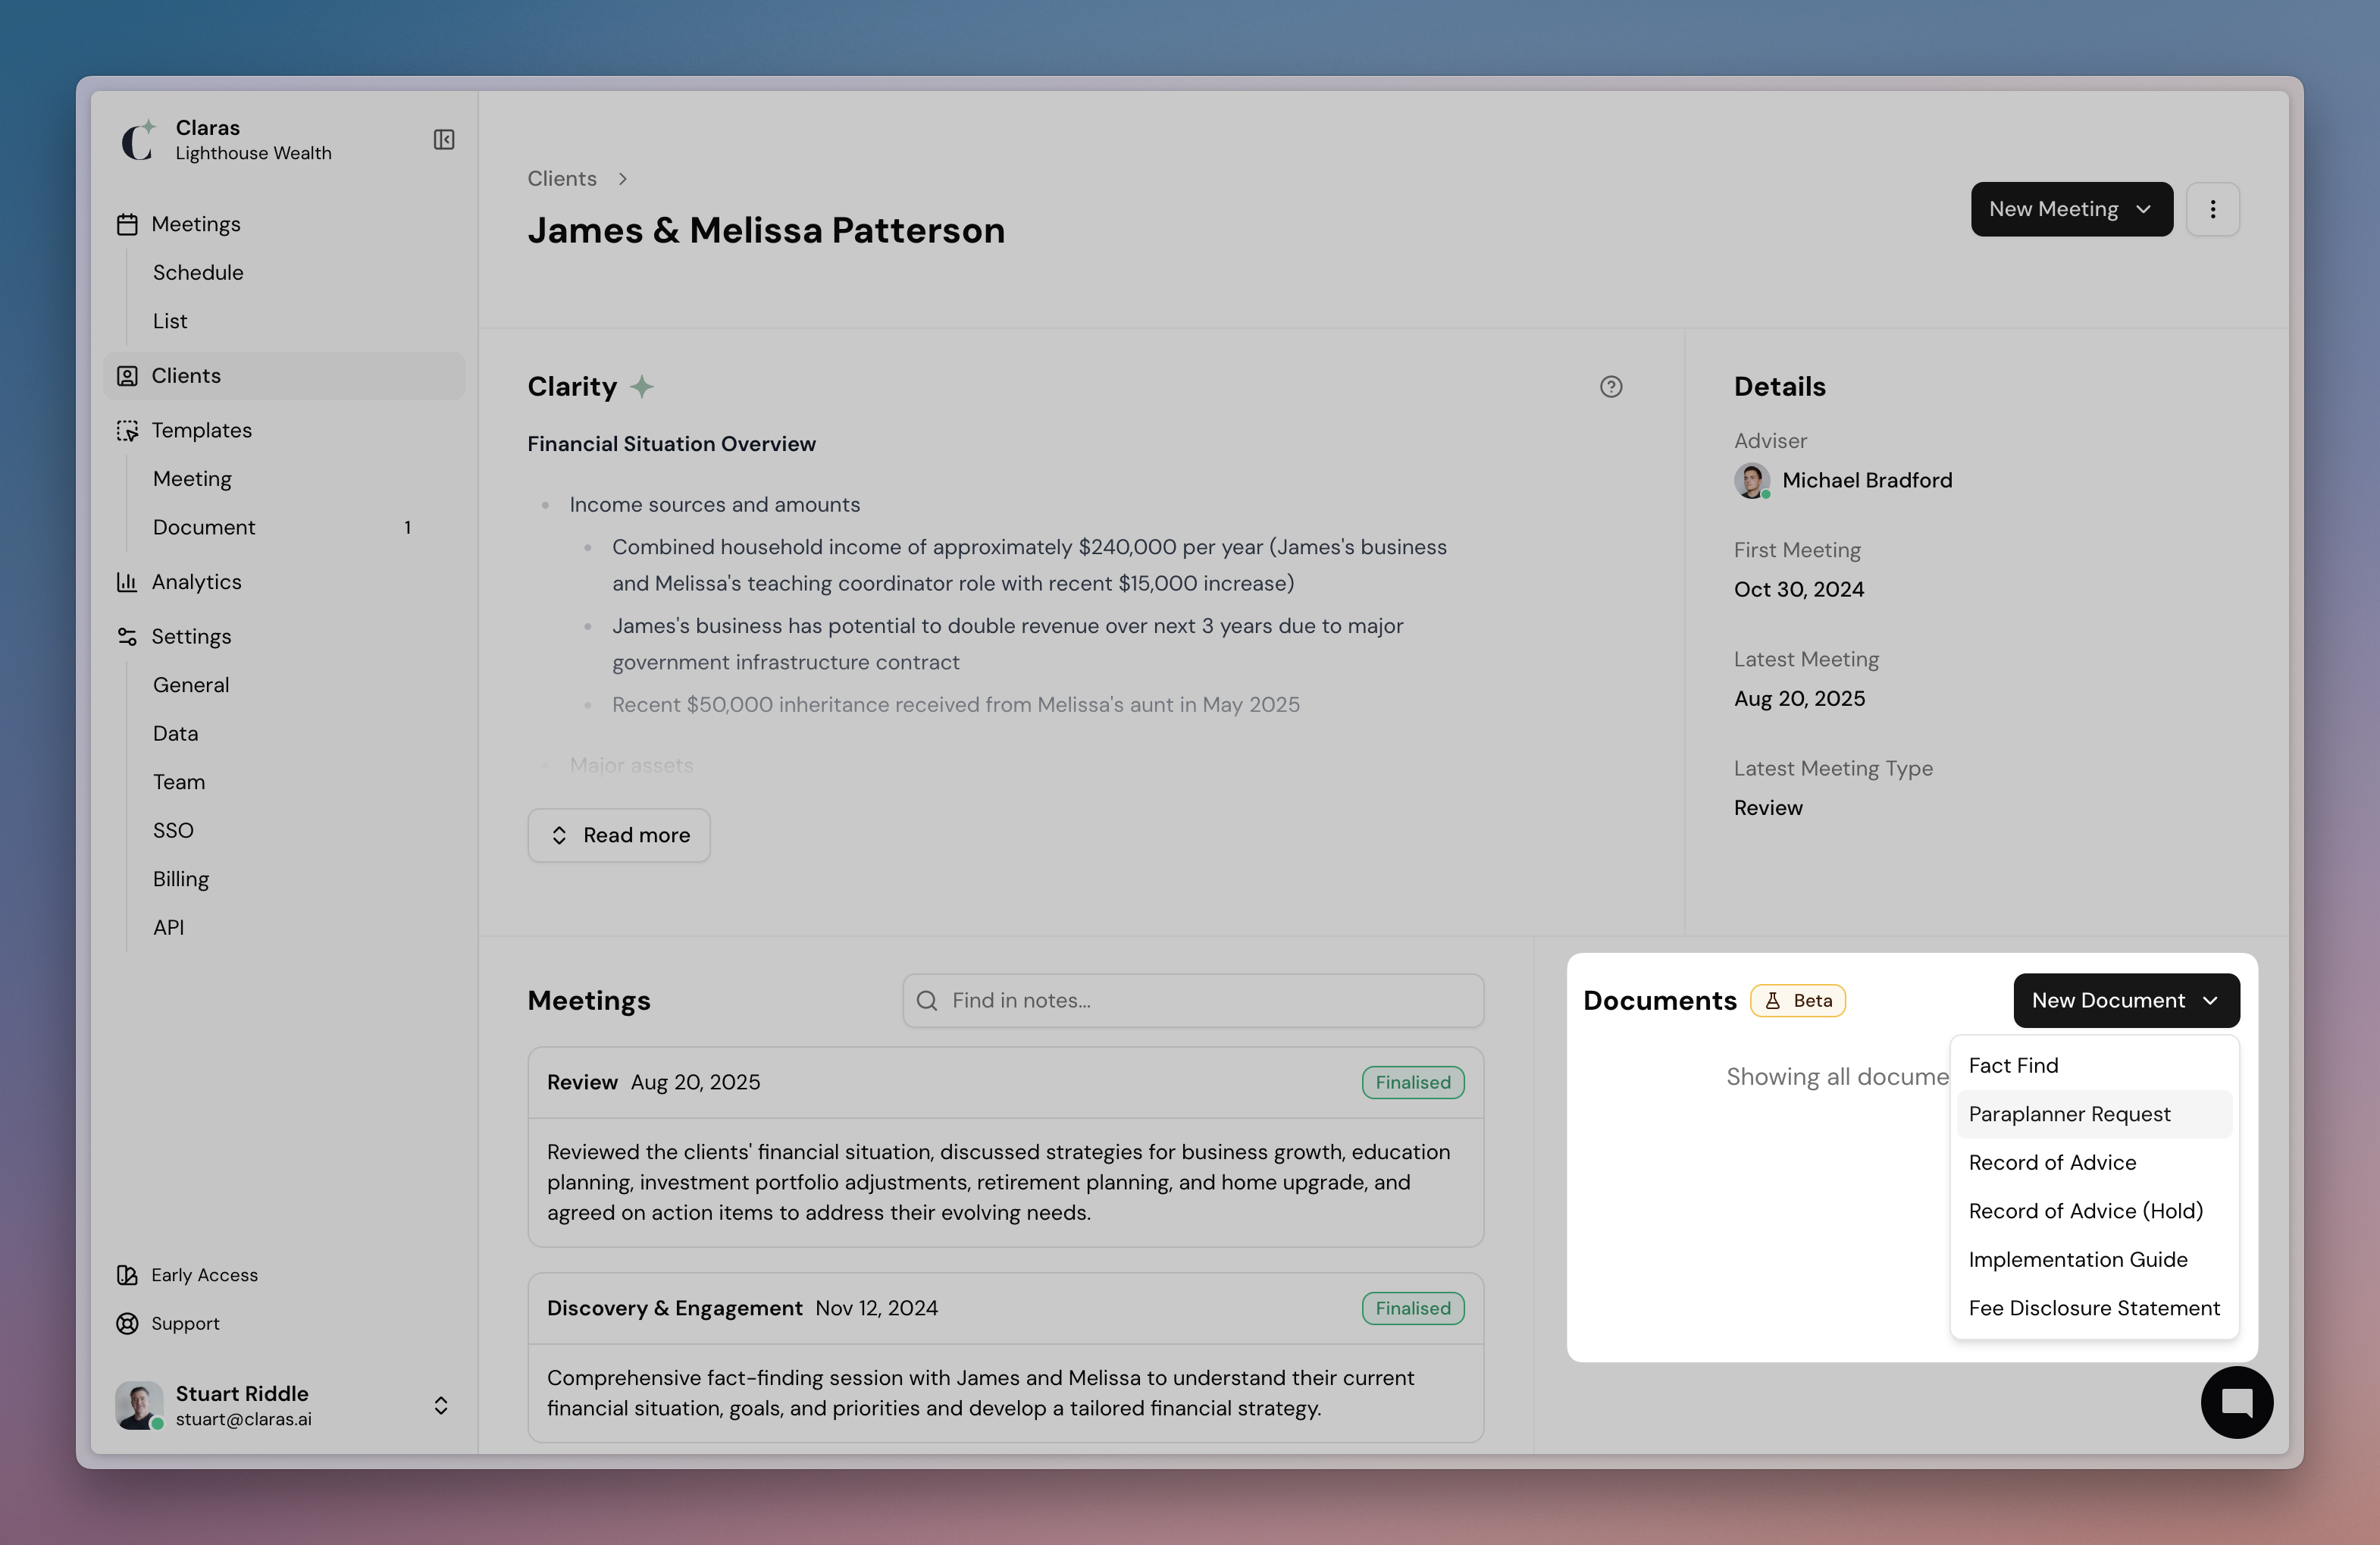This screenshot has width=2380, height=1545.
Task: Expand the Stuart Riddle account switcher
Action: 441,1405
